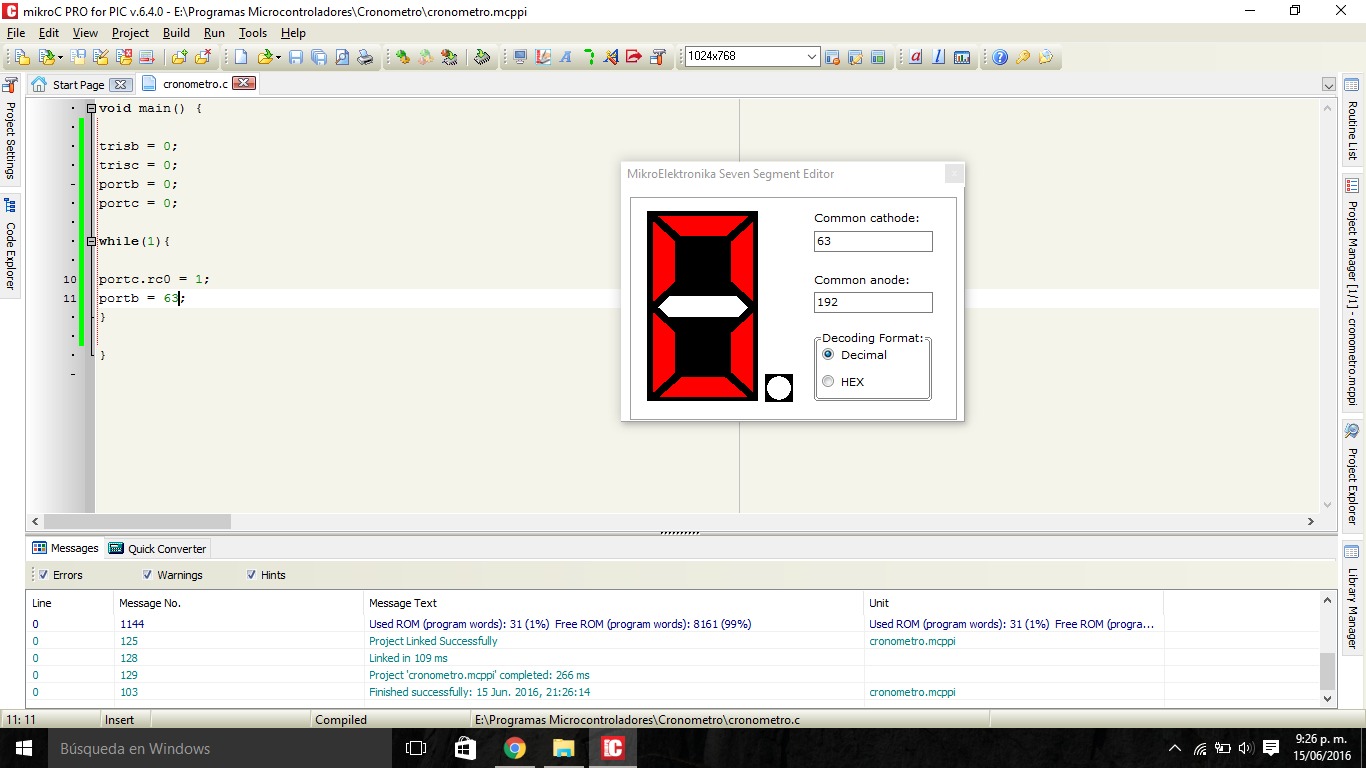Open Chrome from the taskbar
This screenshot has width=1366, height=768.
(x=515, y=748)
